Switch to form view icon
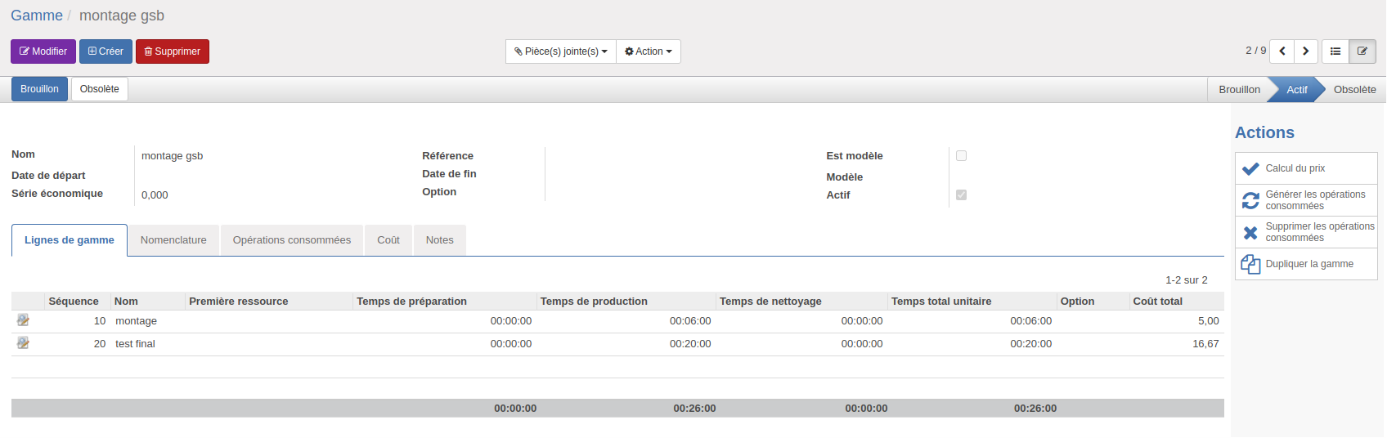Image resolution: width=1387 pixels, height=438 pixels. point(1362,51)
